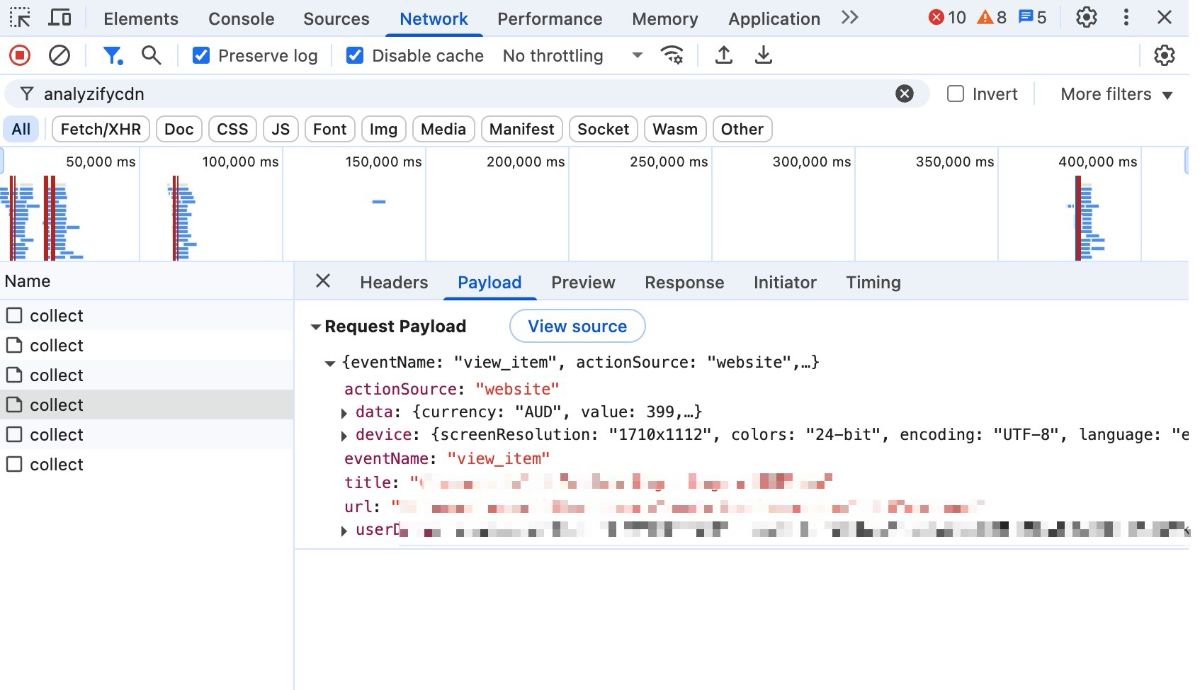
Task: Select the third collect request
Action: pyautogui.click(x=147, y=375)
